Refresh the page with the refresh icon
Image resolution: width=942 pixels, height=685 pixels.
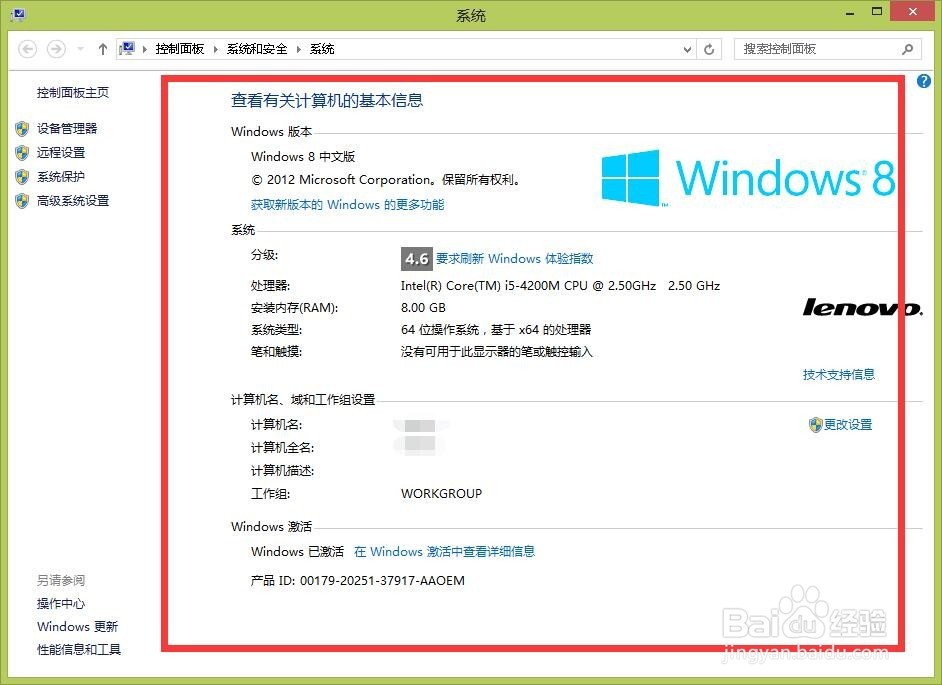tap(709, 49)
